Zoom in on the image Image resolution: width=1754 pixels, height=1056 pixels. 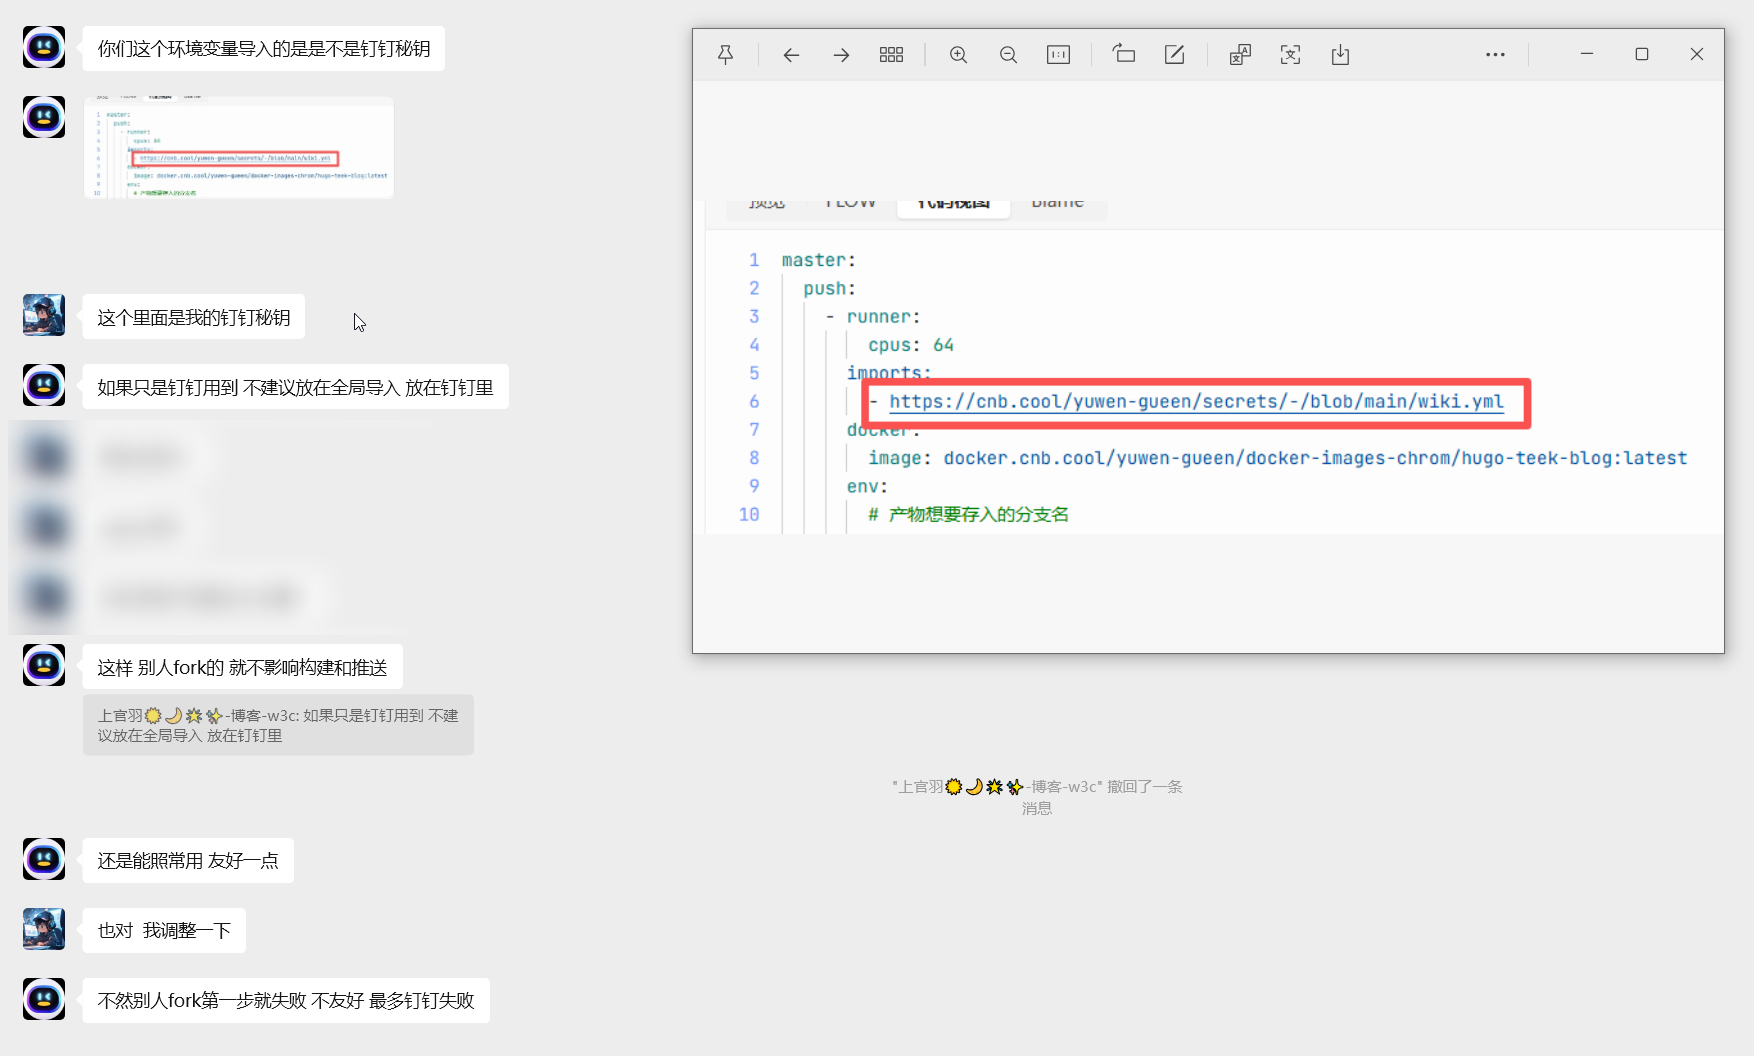tap(958, 55)
